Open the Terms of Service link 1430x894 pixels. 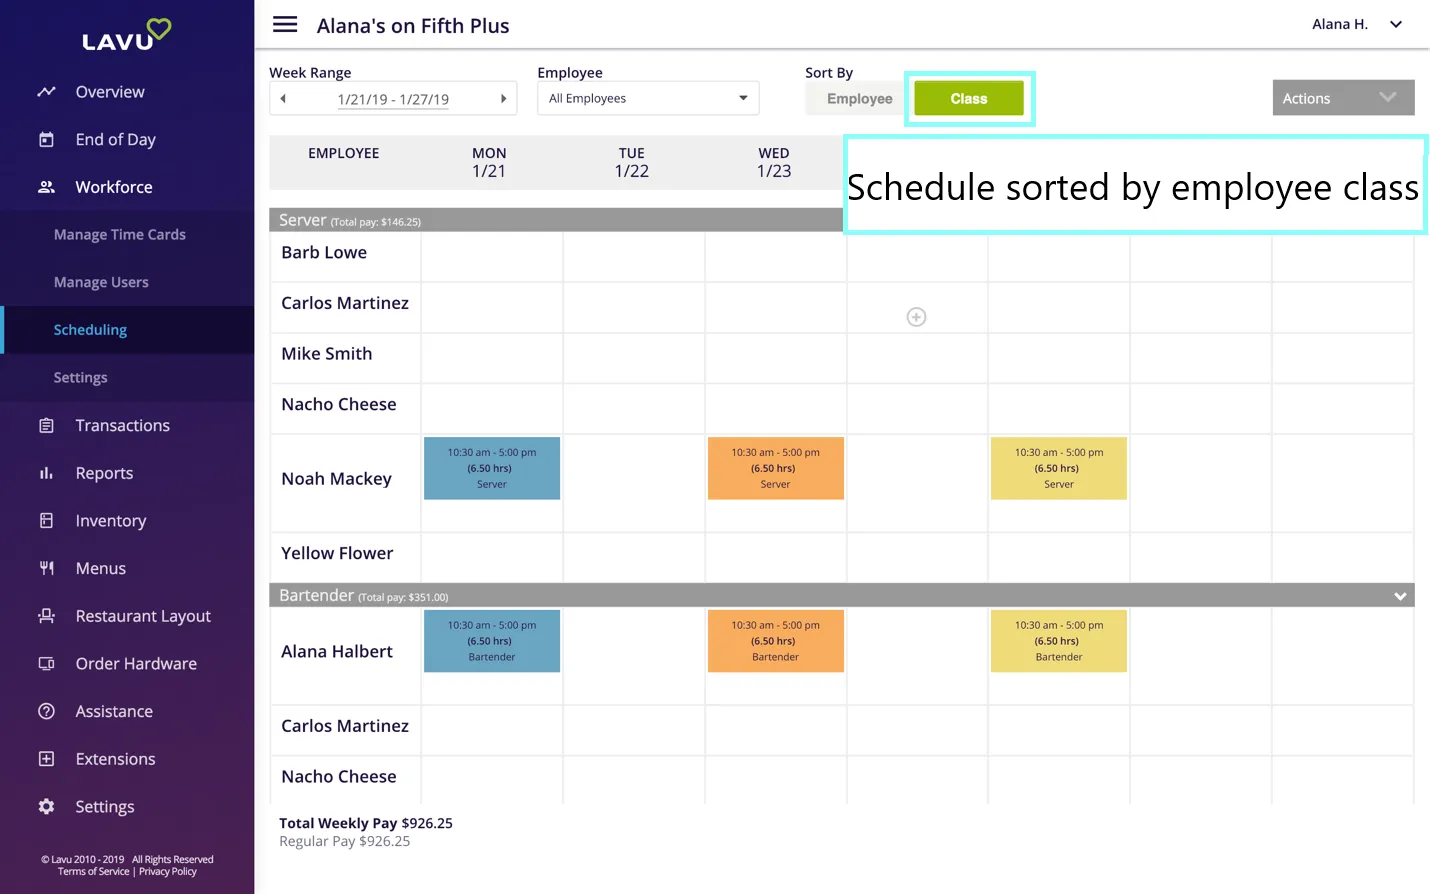tap(93, 872)
